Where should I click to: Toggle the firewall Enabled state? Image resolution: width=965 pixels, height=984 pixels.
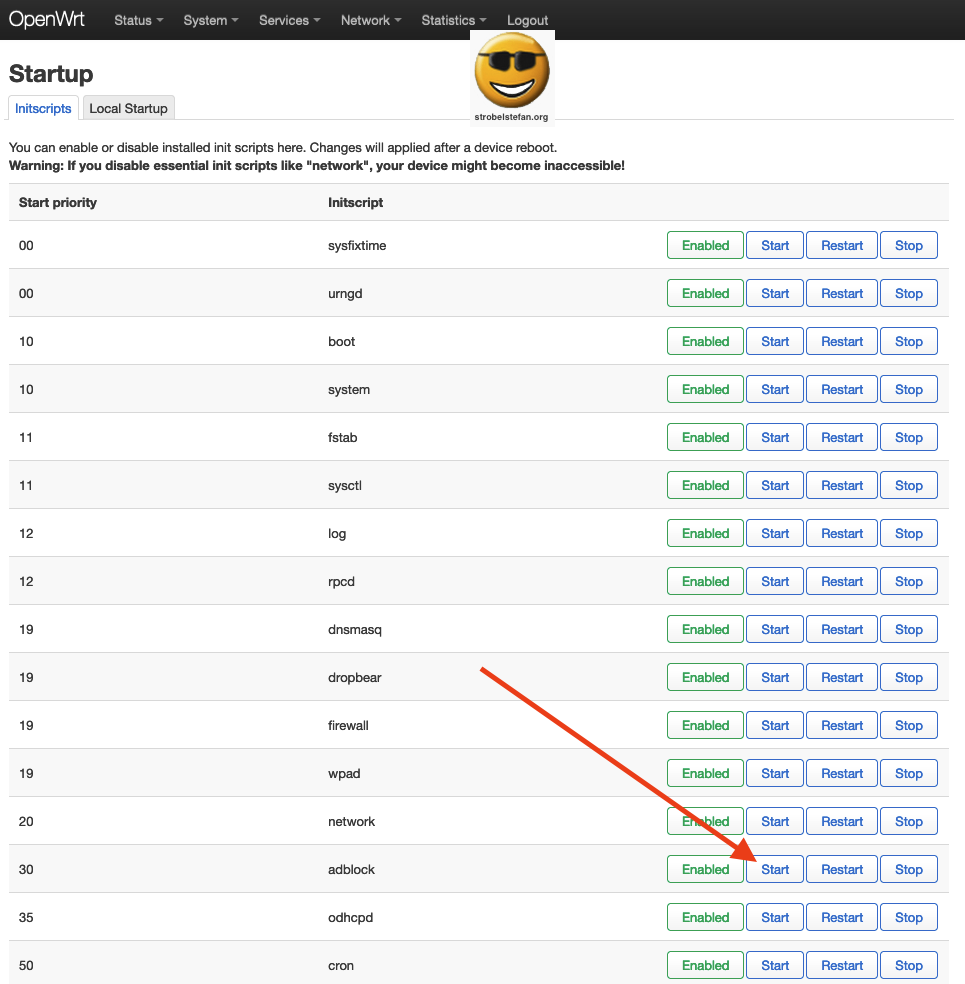(x=704, y=725)
